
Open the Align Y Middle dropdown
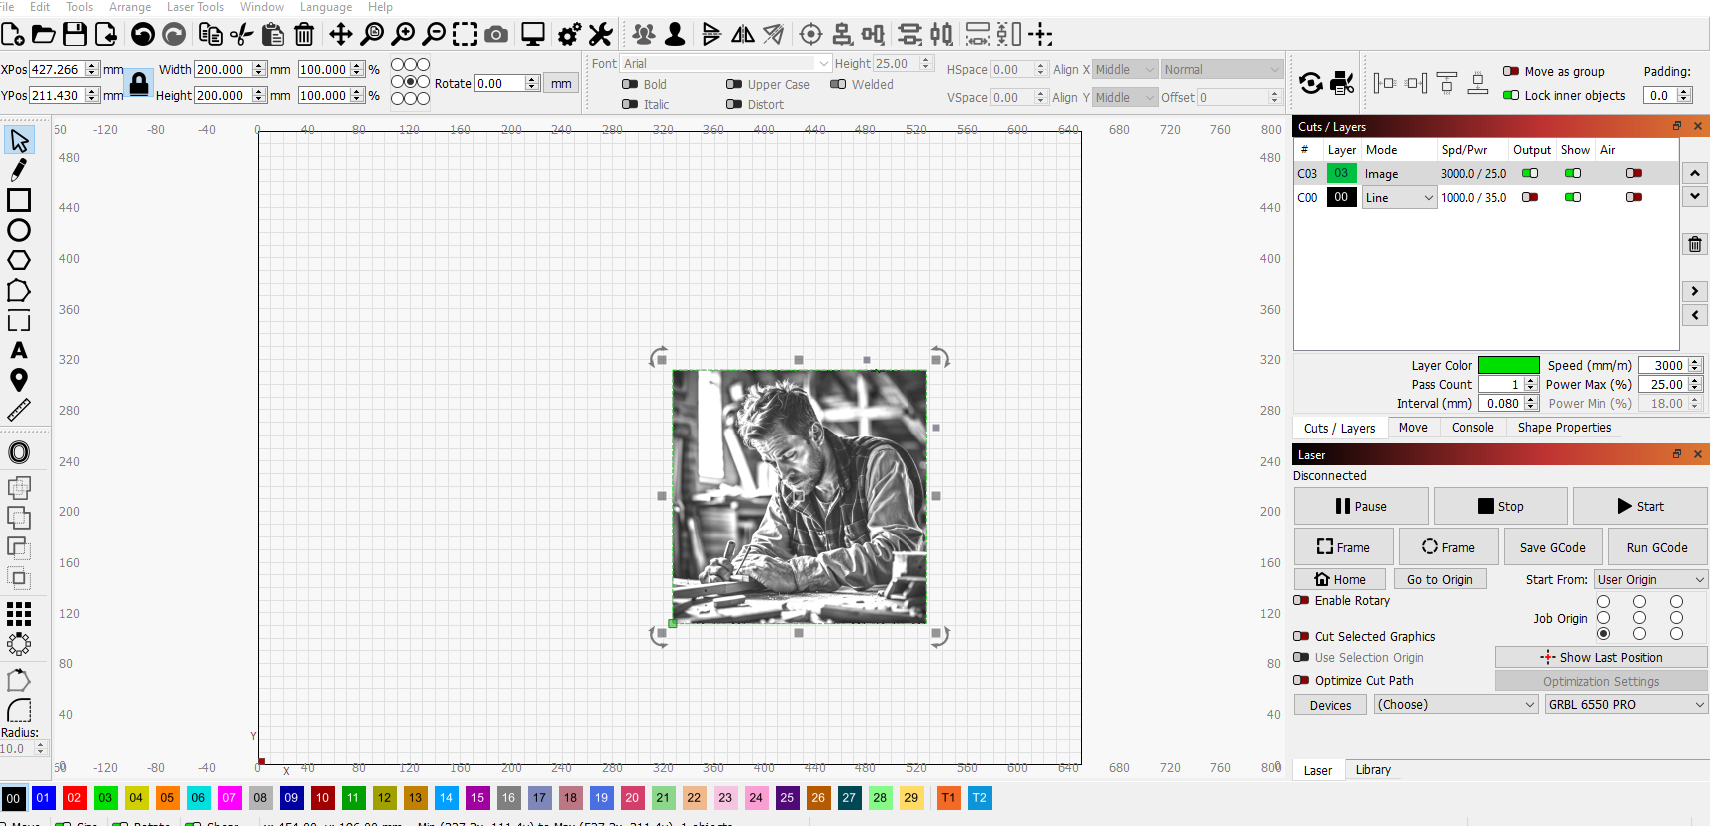point(1125,97)
